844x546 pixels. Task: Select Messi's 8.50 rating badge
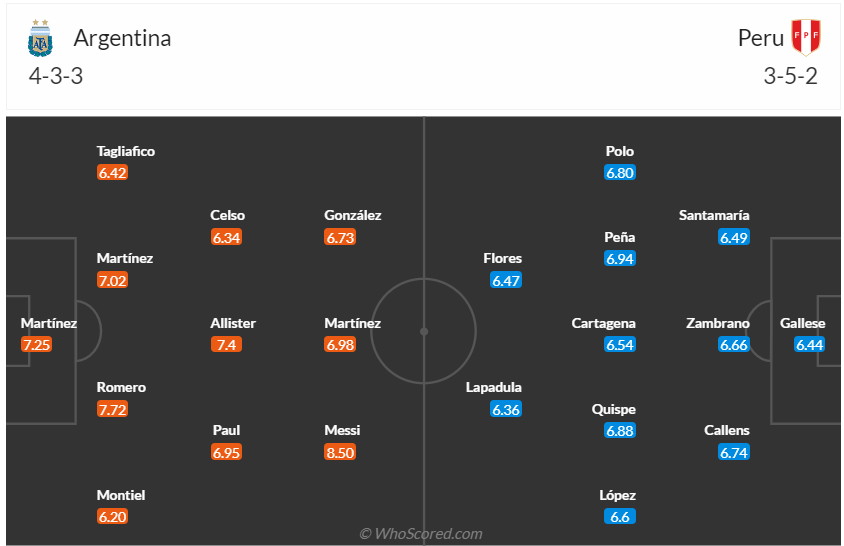pos(341,452)
